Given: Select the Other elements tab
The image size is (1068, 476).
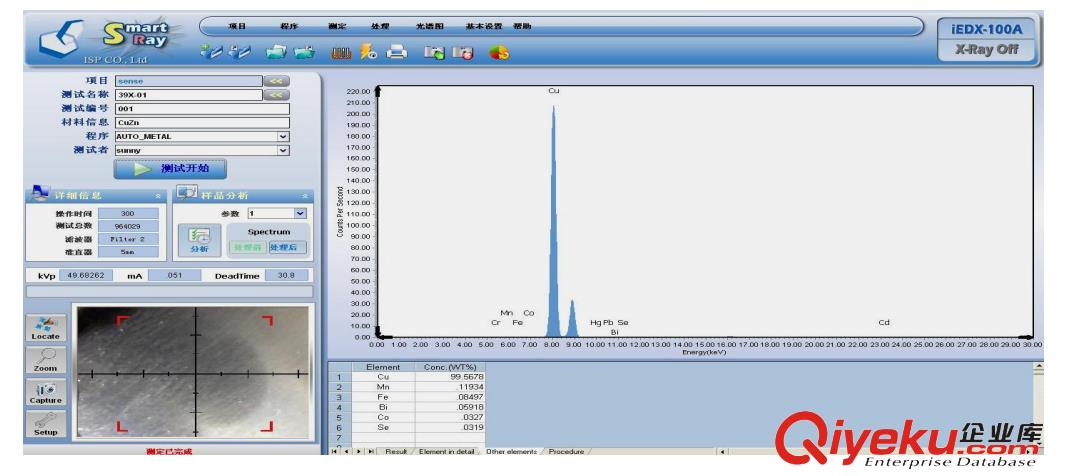Looking at the screenshot, I should pyautogui.click(x=511, y=451).
